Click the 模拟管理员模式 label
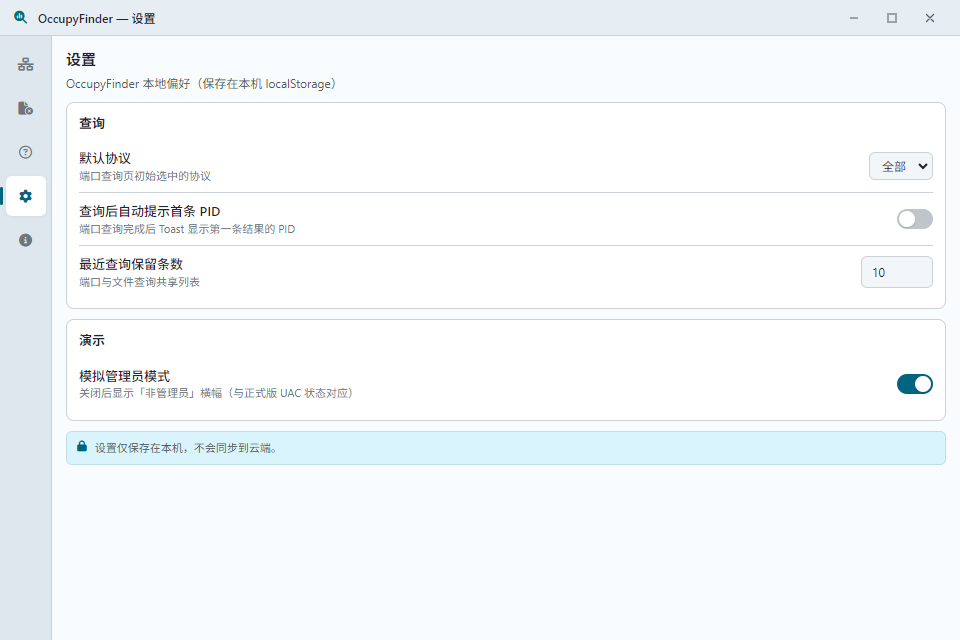The height and width of the screenshot is (640, 960). (x=124, y=376)
